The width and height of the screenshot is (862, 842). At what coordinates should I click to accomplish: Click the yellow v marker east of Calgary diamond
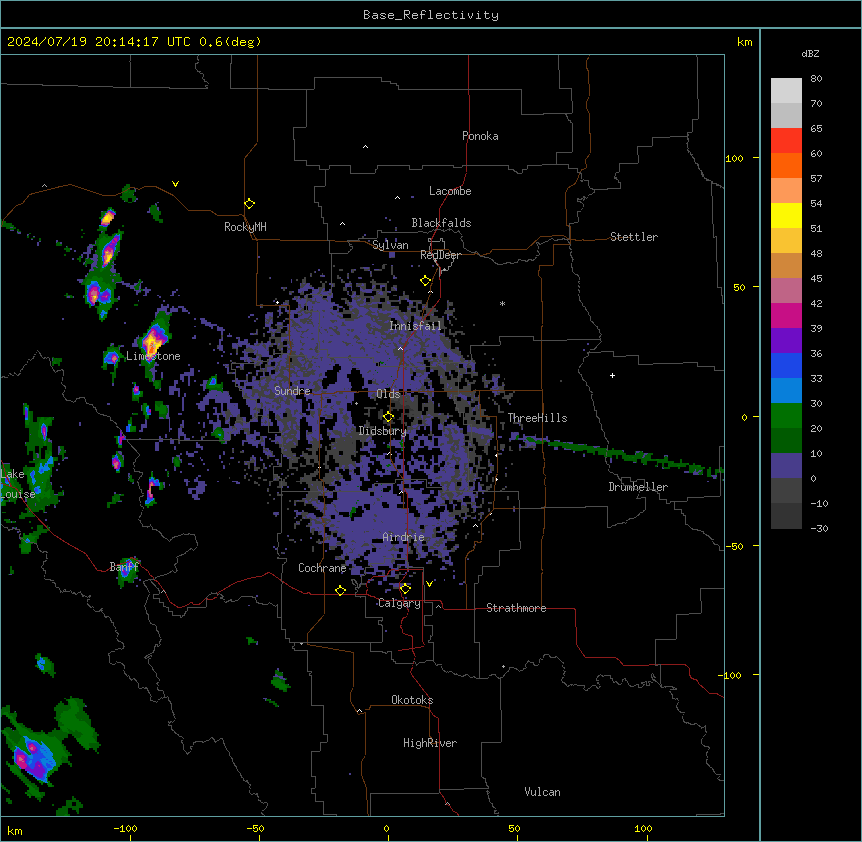click(x=429, y=583)
